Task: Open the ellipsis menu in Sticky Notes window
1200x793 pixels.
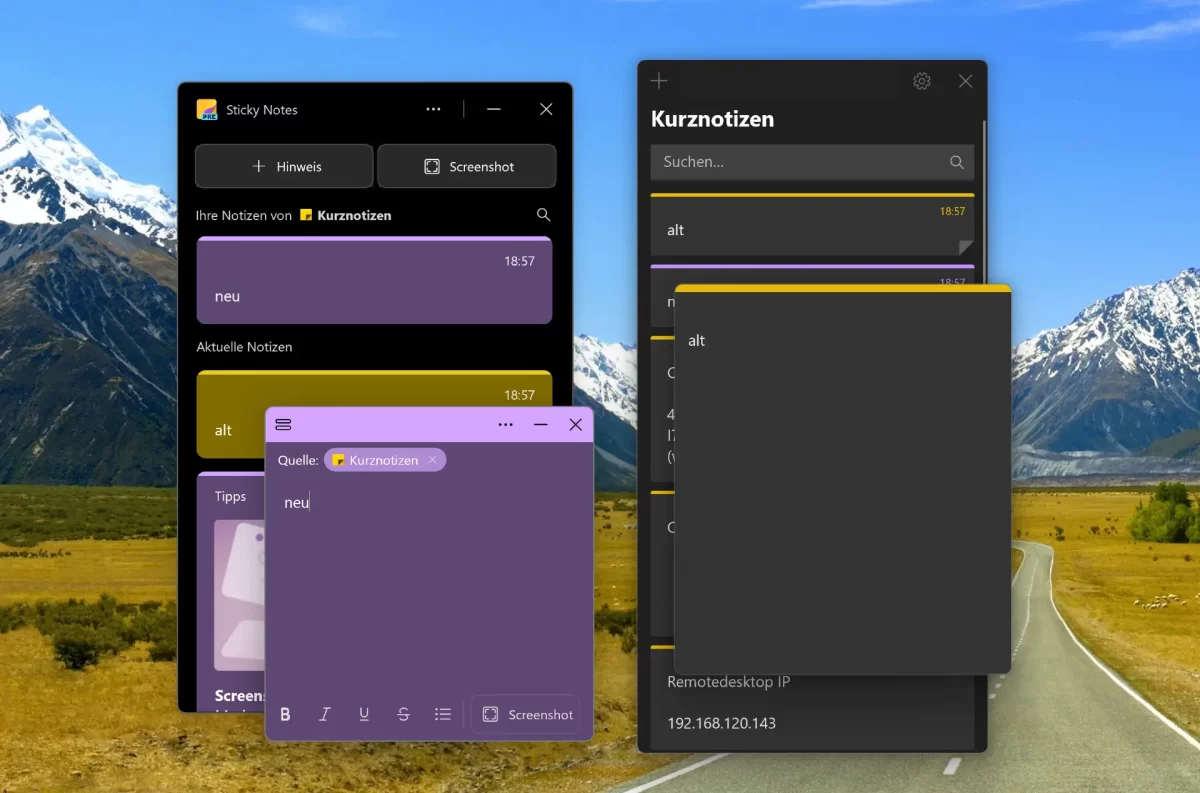Action: [x=433, y=109]
